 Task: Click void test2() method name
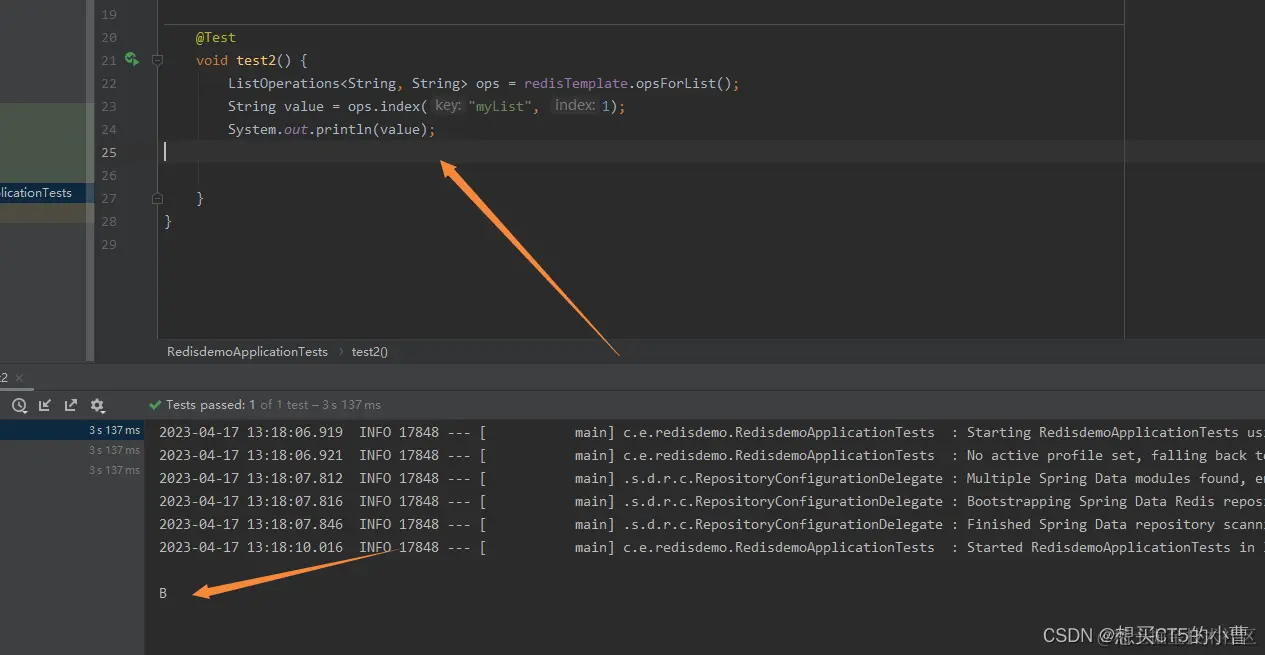pyautogui.click(x=256, y=61)
